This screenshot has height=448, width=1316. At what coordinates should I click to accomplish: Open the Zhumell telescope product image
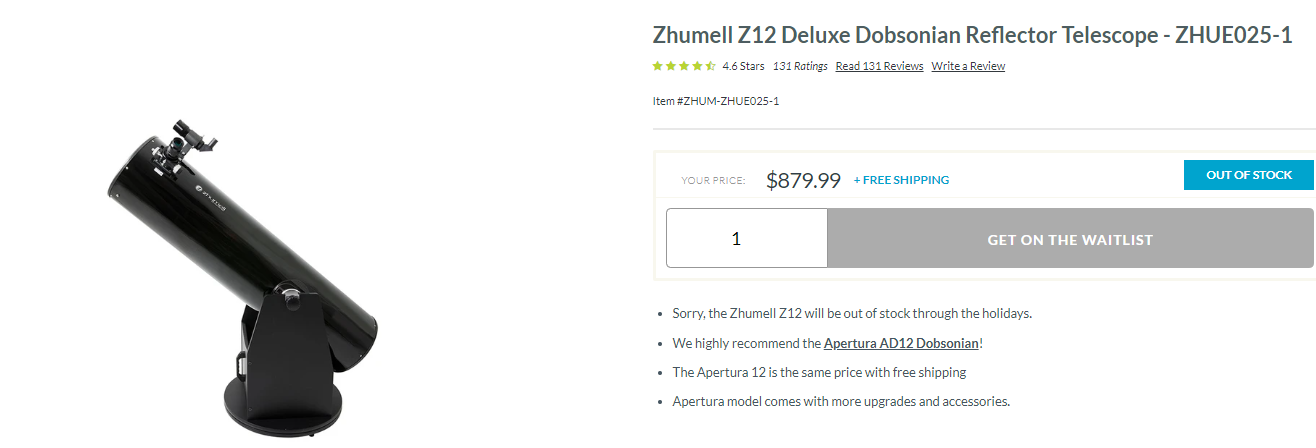[x=241, y=270]
